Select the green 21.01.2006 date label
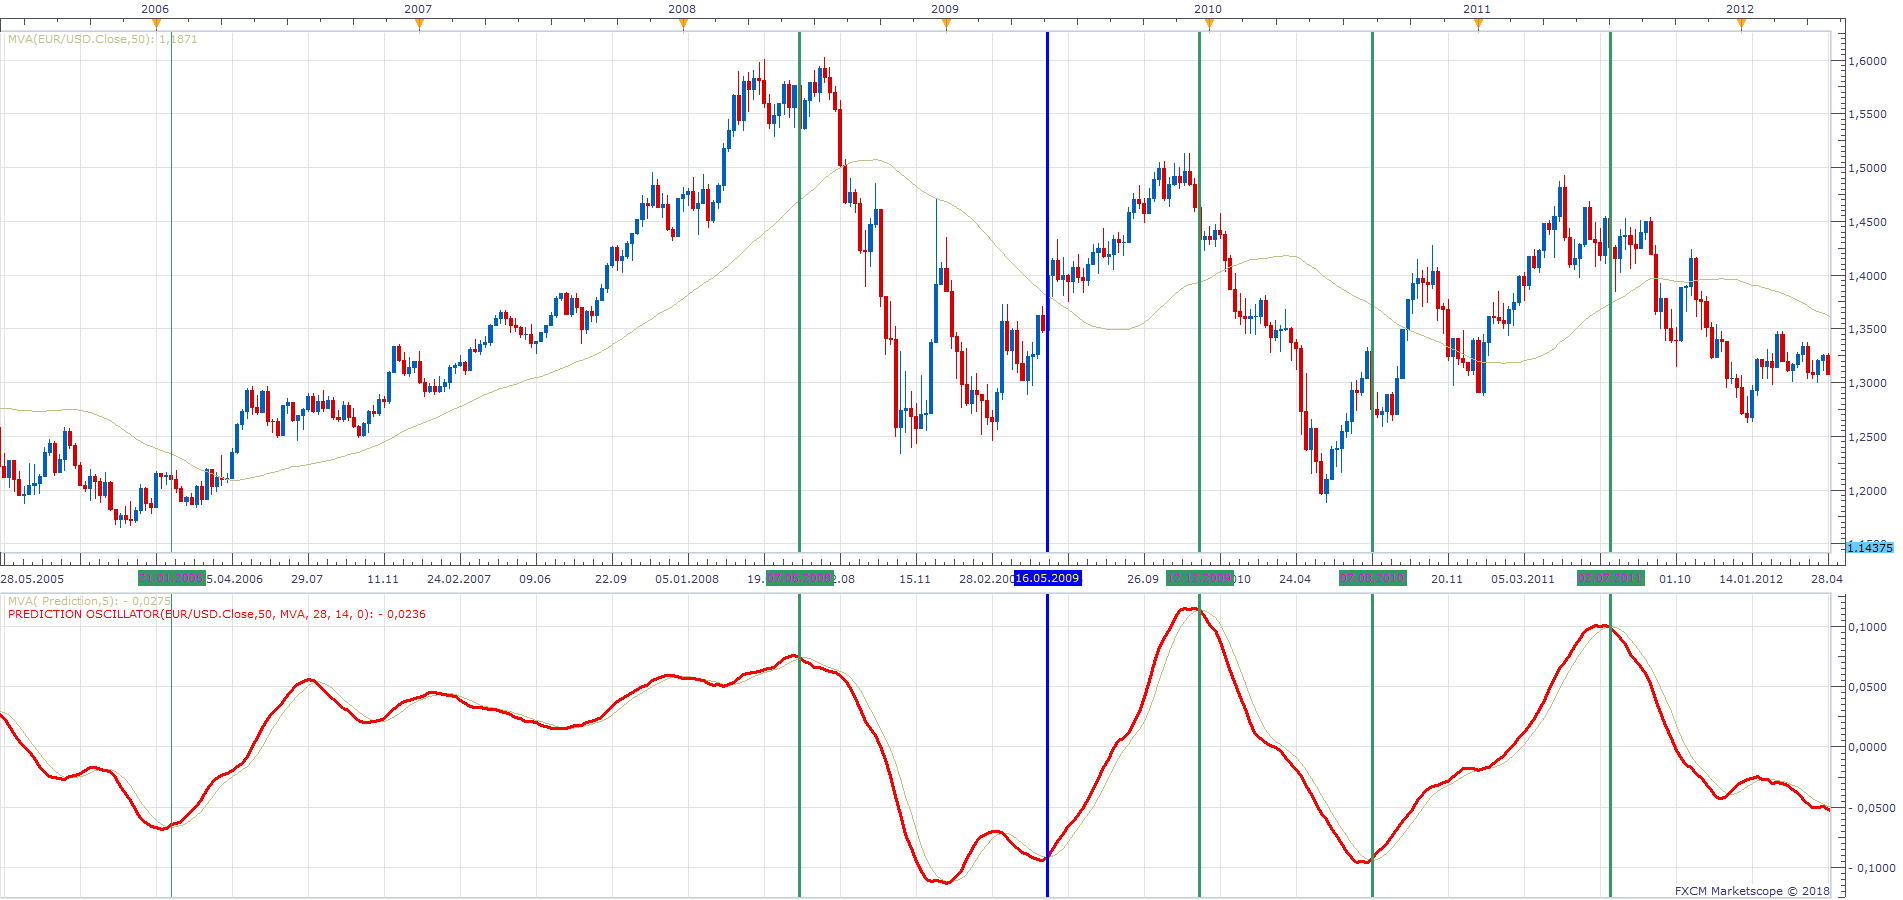Image resolution: width=1903 pixels, height=900 pixels. (172, 578)
